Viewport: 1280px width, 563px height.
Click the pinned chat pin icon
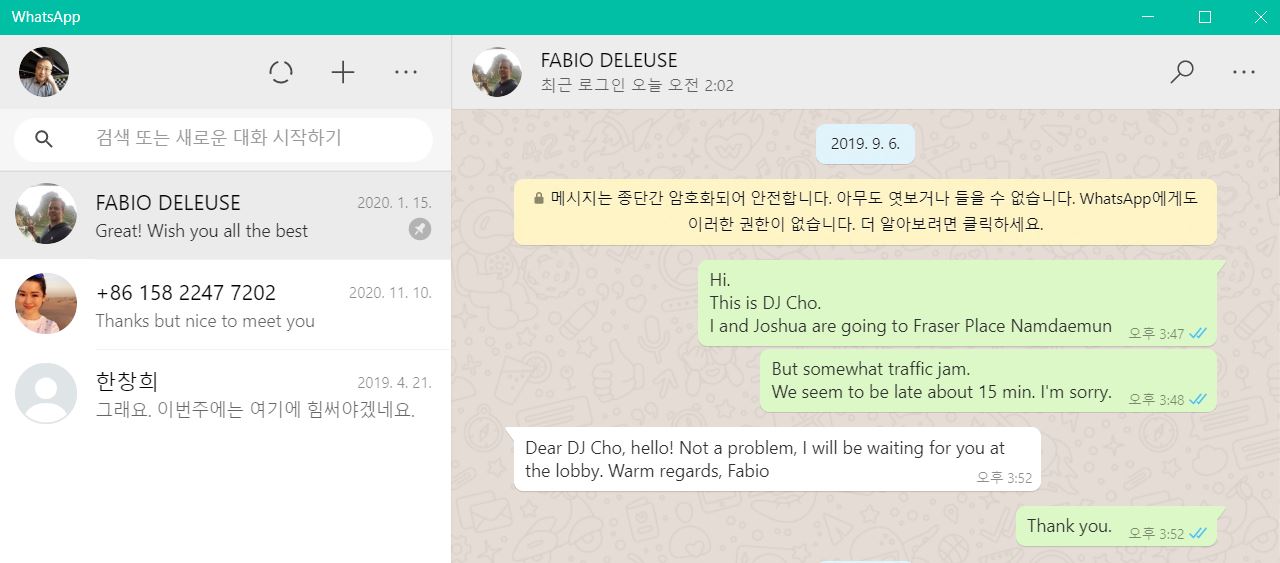tap(420, 230)
